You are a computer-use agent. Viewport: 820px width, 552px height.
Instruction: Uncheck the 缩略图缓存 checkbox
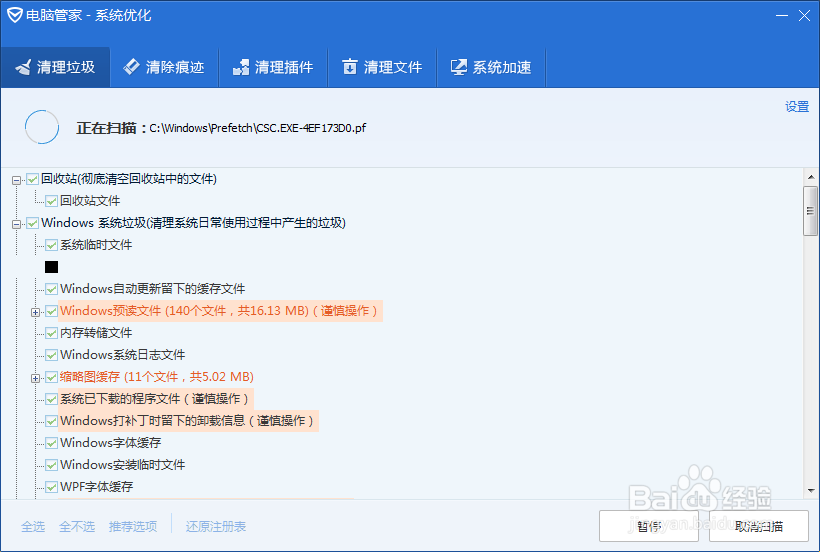pos(51,377)
